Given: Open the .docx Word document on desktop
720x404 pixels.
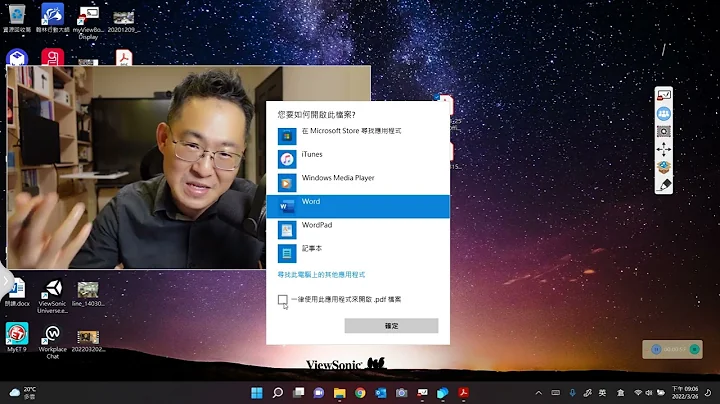Looking at the screenshot, I should coord(17,292).
